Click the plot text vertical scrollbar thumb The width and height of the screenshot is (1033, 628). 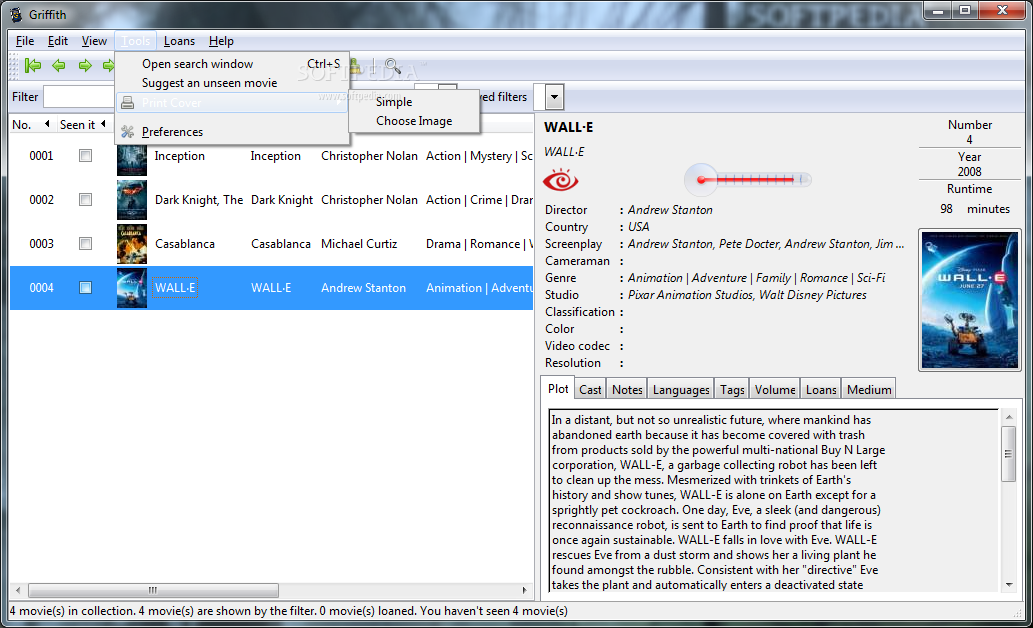tap(1008, 453)
